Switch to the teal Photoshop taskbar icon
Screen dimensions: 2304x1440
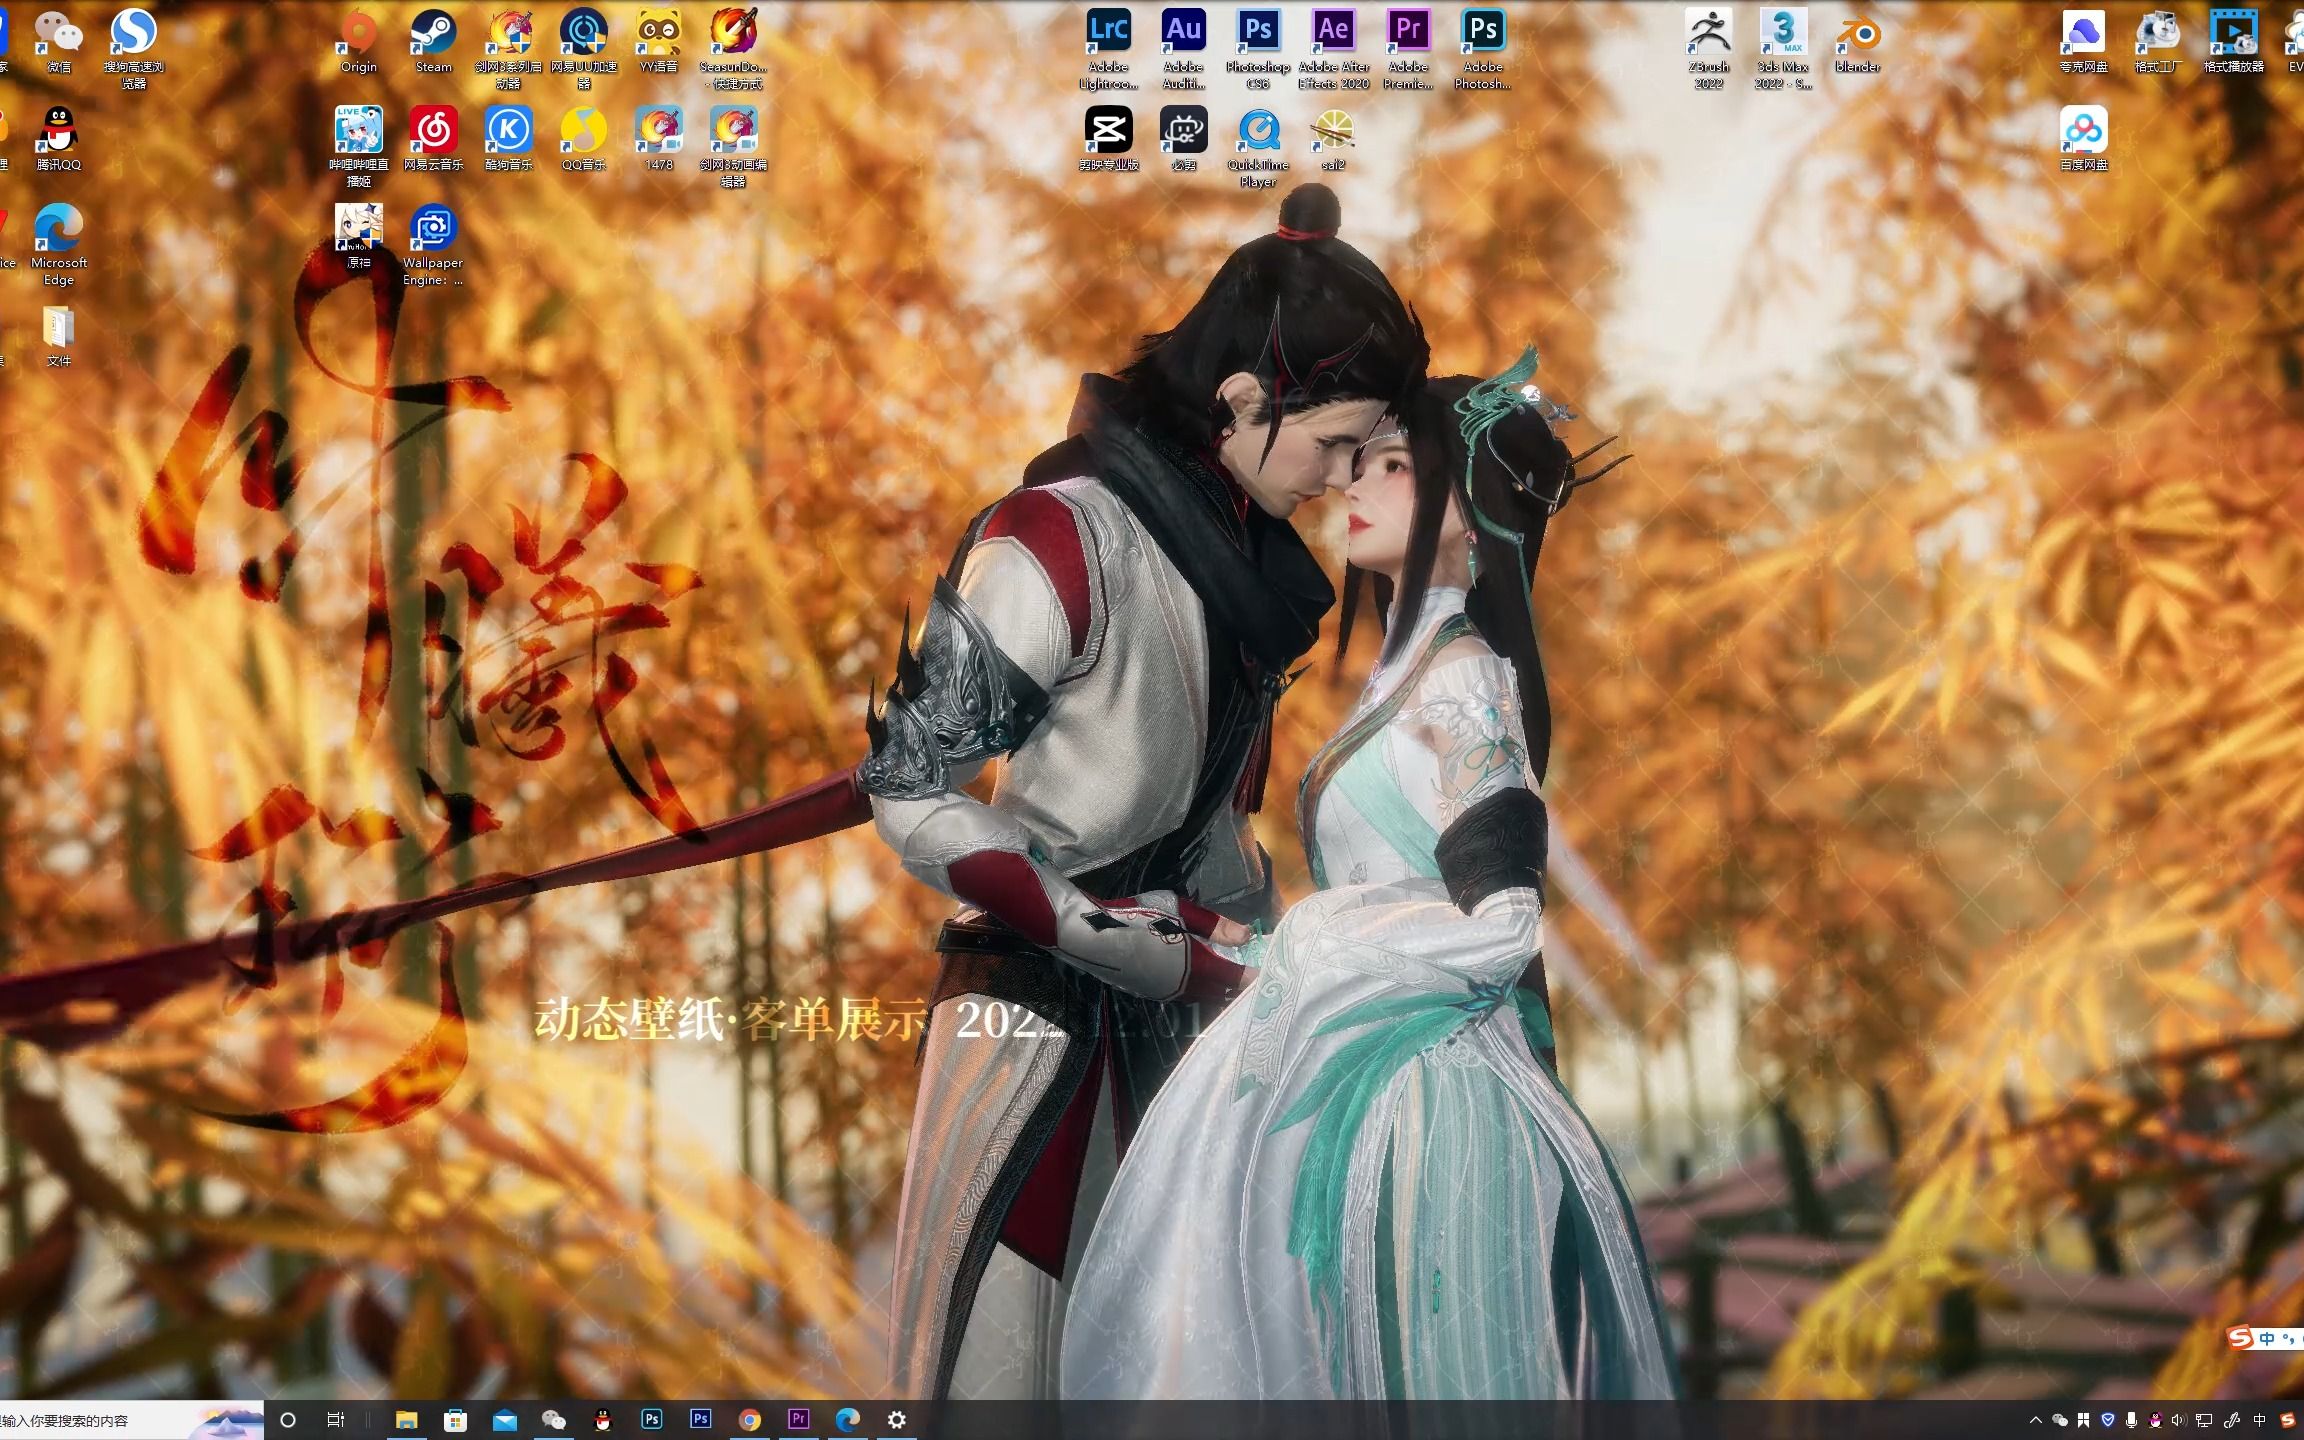[652, 1419]
